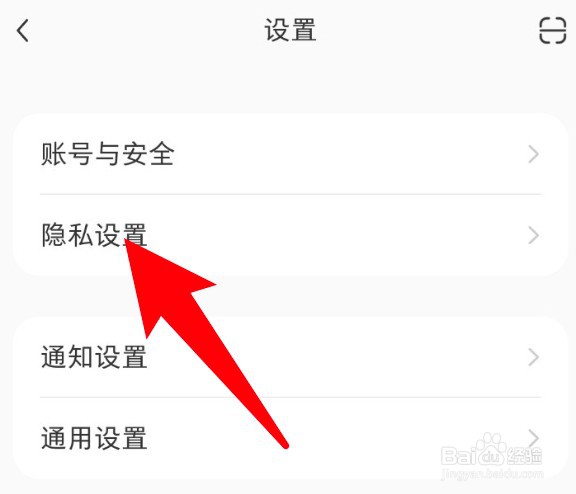The width and height of the screenshot is (576, 494).
Task: Expand chevron beside 隐私设置
Action: (533, 235)
